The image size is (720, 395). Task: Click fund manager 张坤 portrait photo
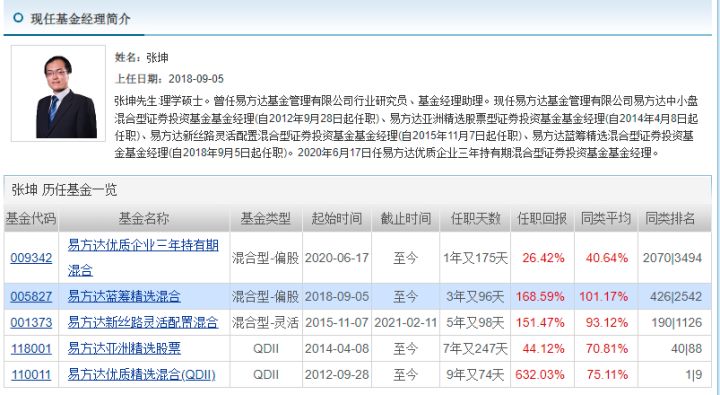58,93
